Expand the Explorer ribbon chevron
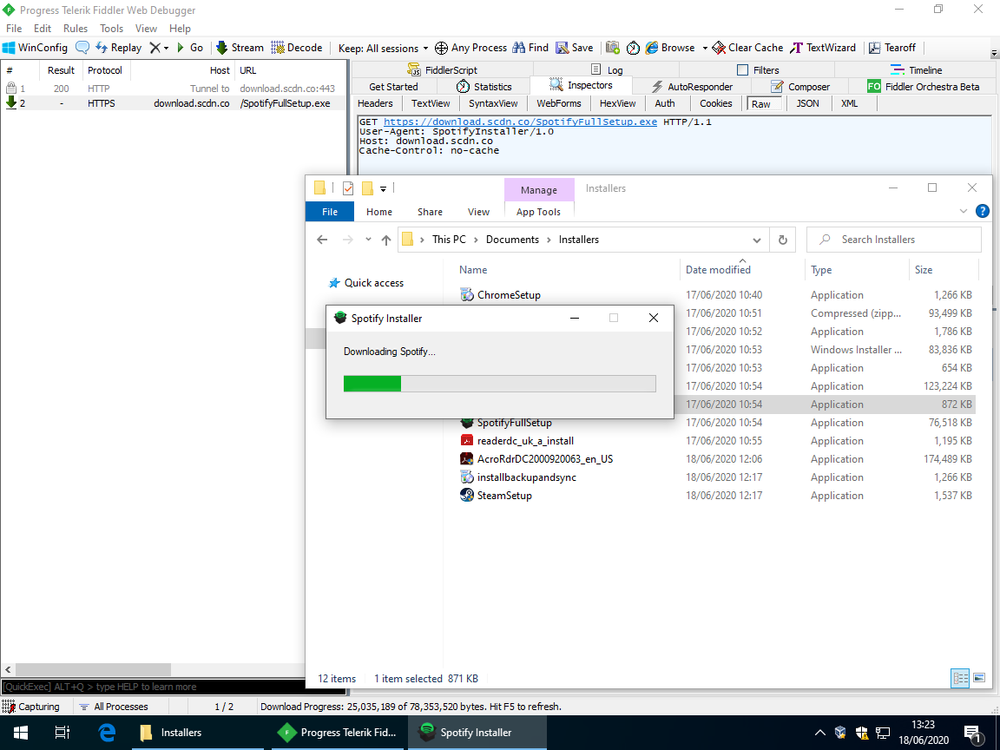Image resolution: width=1000 pixels, height=750 pixels. coord(963,211)
